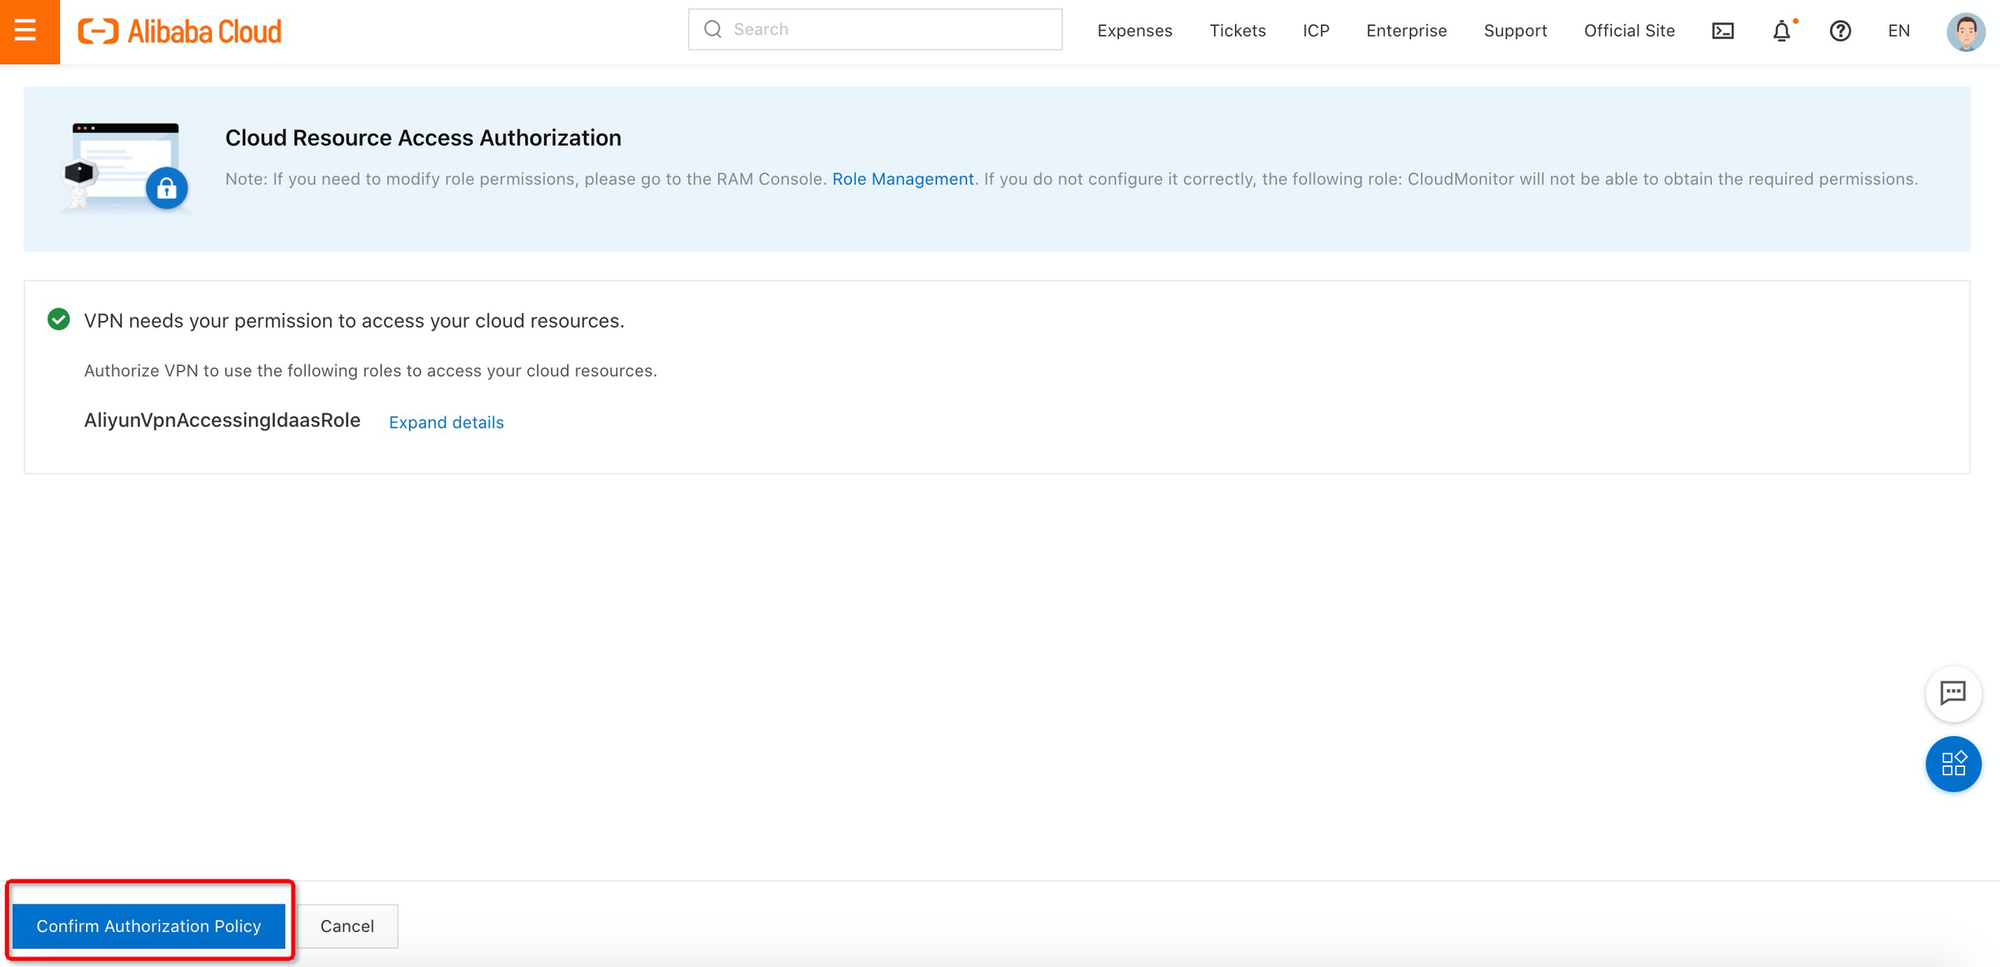The image size is (2000, 967).
Task: Click Confirm Authorization Policy
Action: (148, 925)
